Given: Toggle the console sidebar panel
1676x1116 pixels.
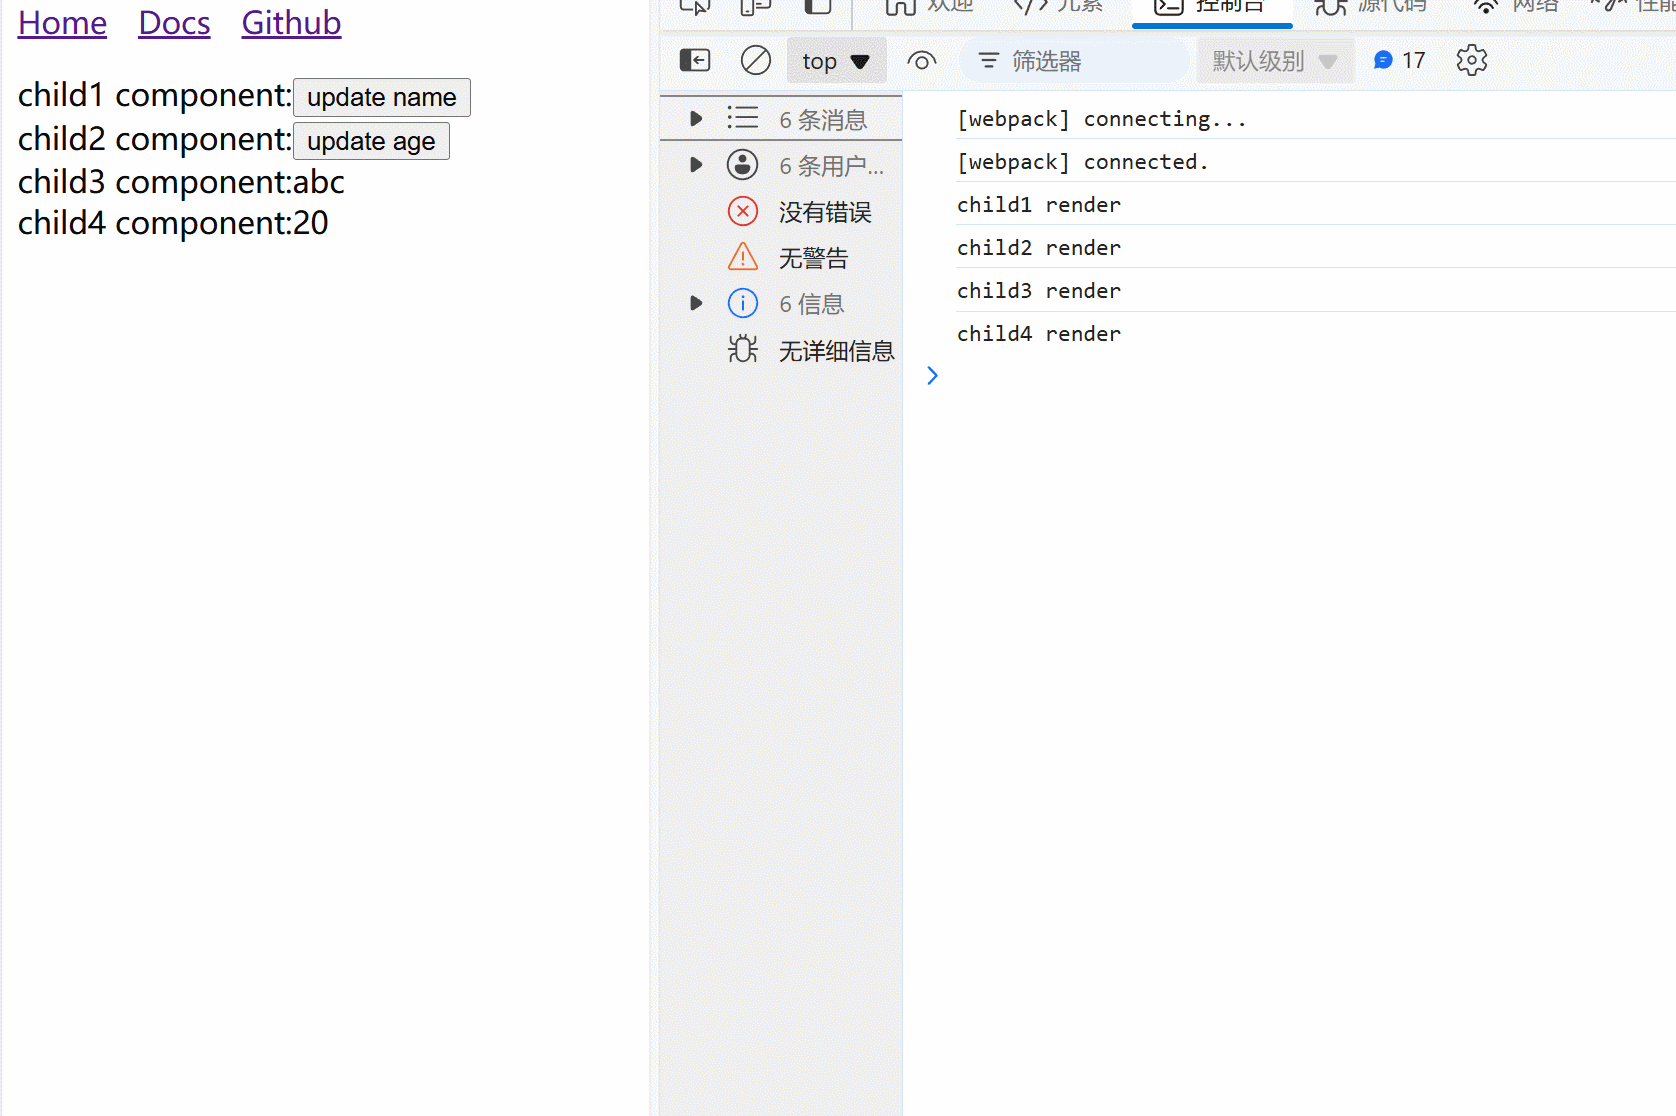Looking at the screenshot, I should (x=694, y=60).
